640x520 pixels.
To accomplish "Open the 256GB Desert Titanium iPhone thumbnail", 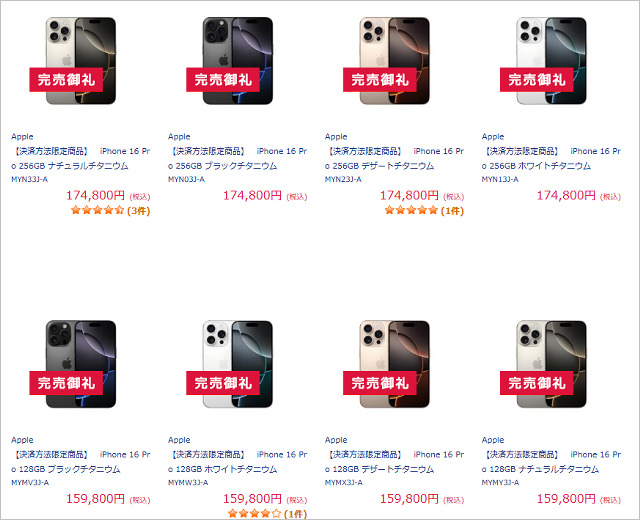I will pyautogui.click(x=394, y=61).
